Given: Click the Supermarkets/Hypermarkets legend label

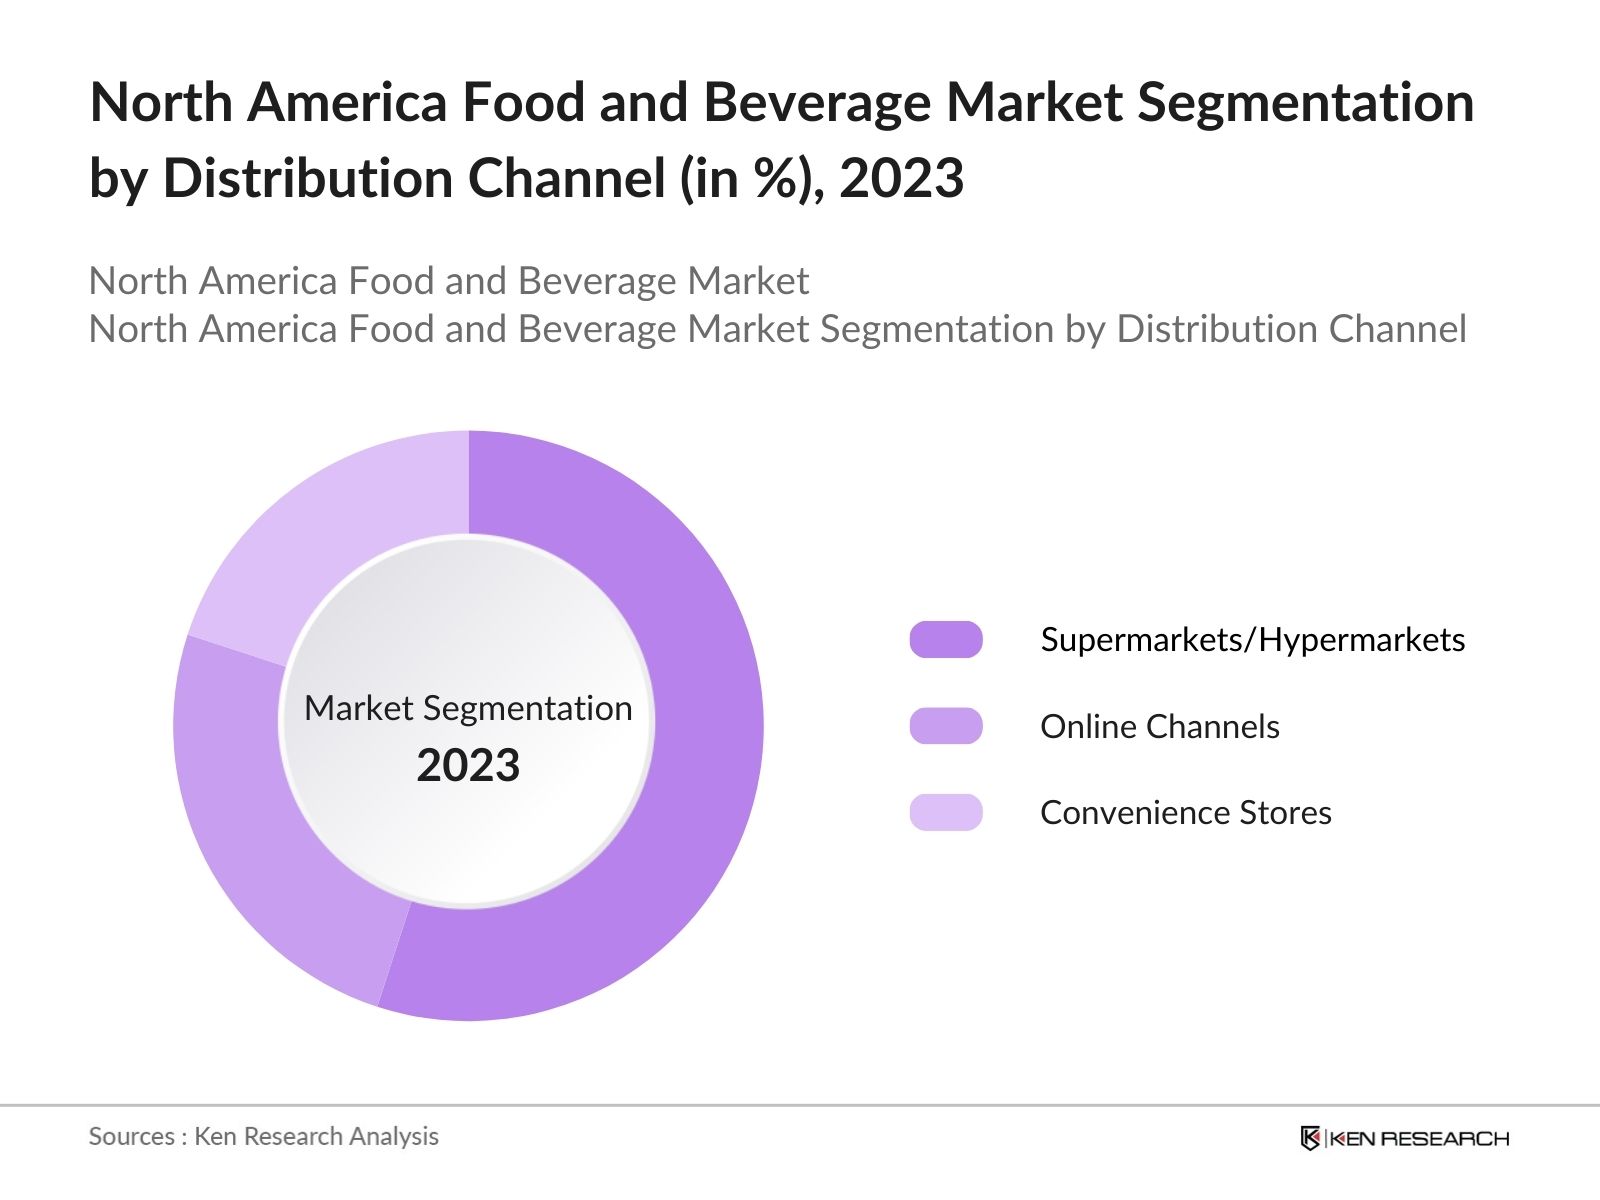Looking at the screenshot, I should click(x=1252, y=640).
